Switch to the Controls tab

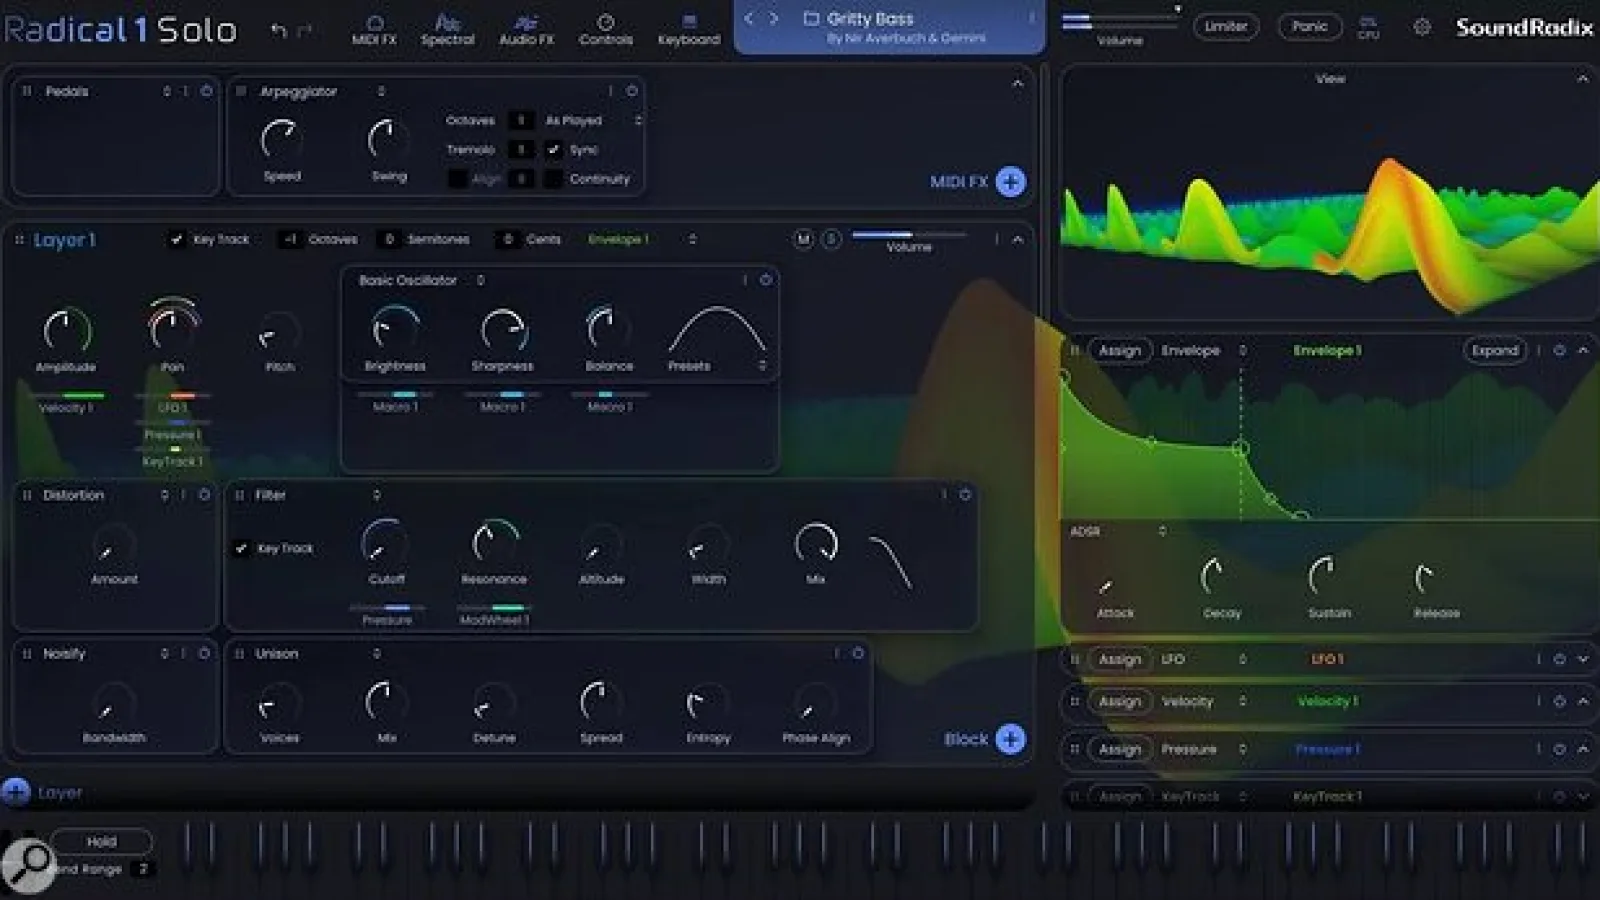click(x=606, y=30)
